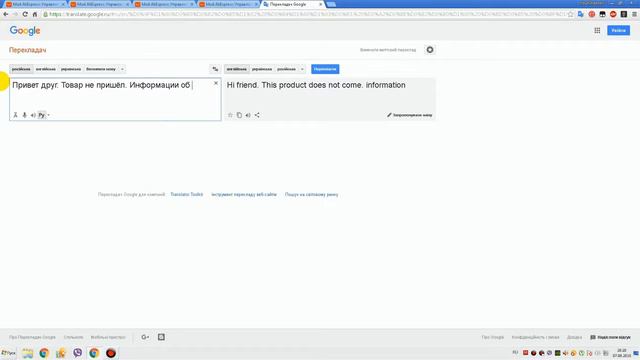The image size is (640, 360).
Task: Open the Windows Start button
Action: pos(9,353)
